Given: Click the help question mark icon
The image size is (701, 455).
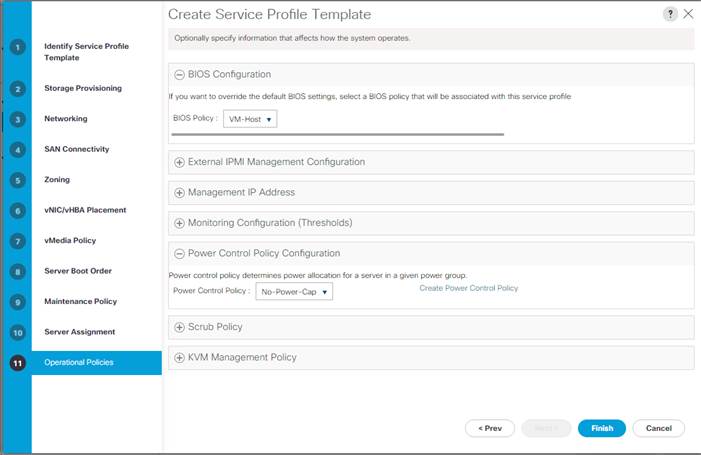Looking at the screenshot, I should click(x=670, y=14).
